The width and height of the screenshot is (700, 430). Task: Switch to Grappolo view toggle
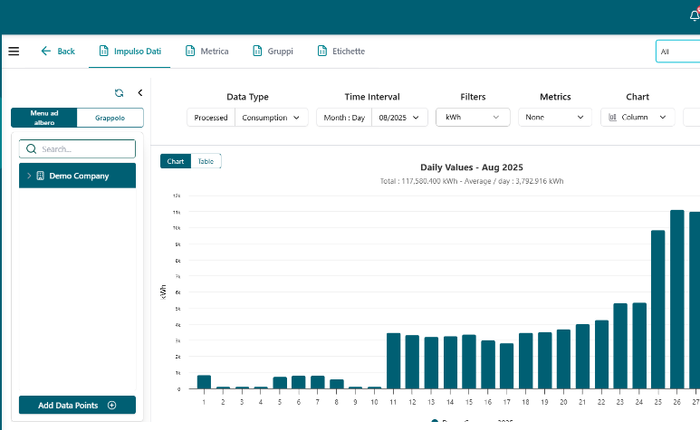pyautogui.click(x=110, y=118)
